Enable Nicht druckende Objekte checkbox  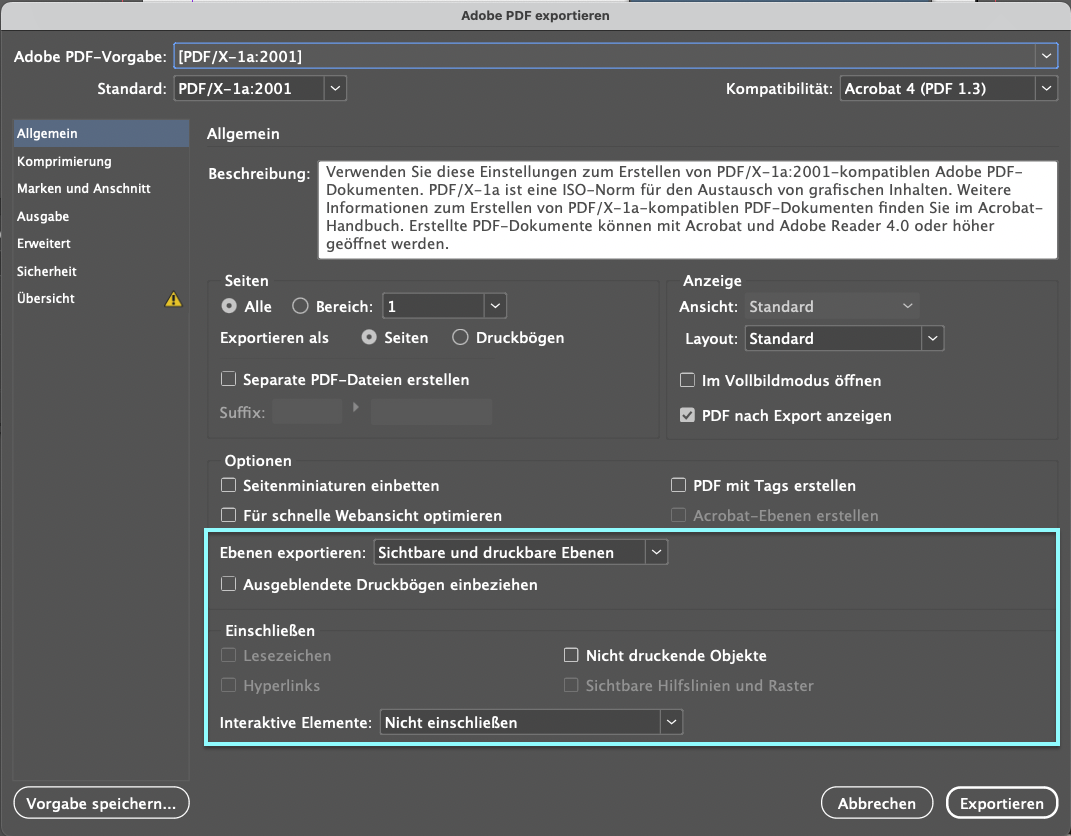click(571, 655)
